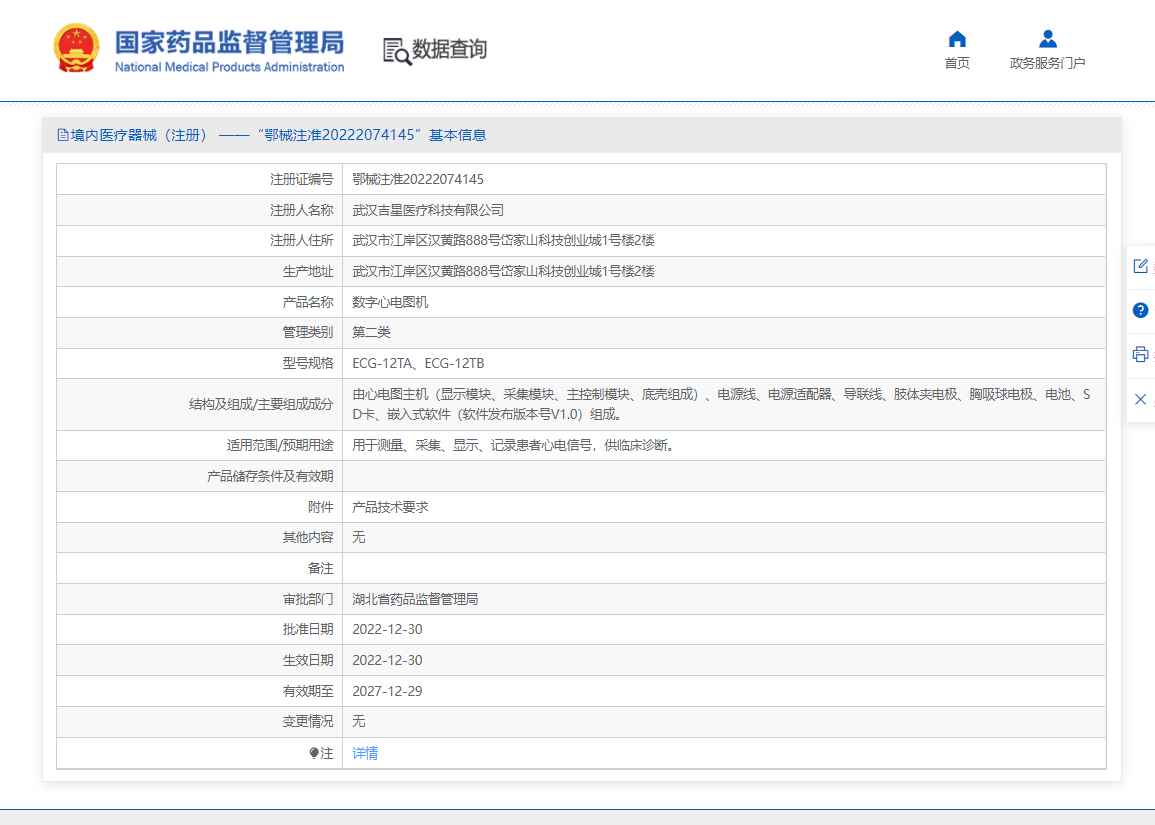Viewport: 1155px width, 825px height.
Task: Open 政务服务门户 user portal icon
Action: pos(1047,38)
